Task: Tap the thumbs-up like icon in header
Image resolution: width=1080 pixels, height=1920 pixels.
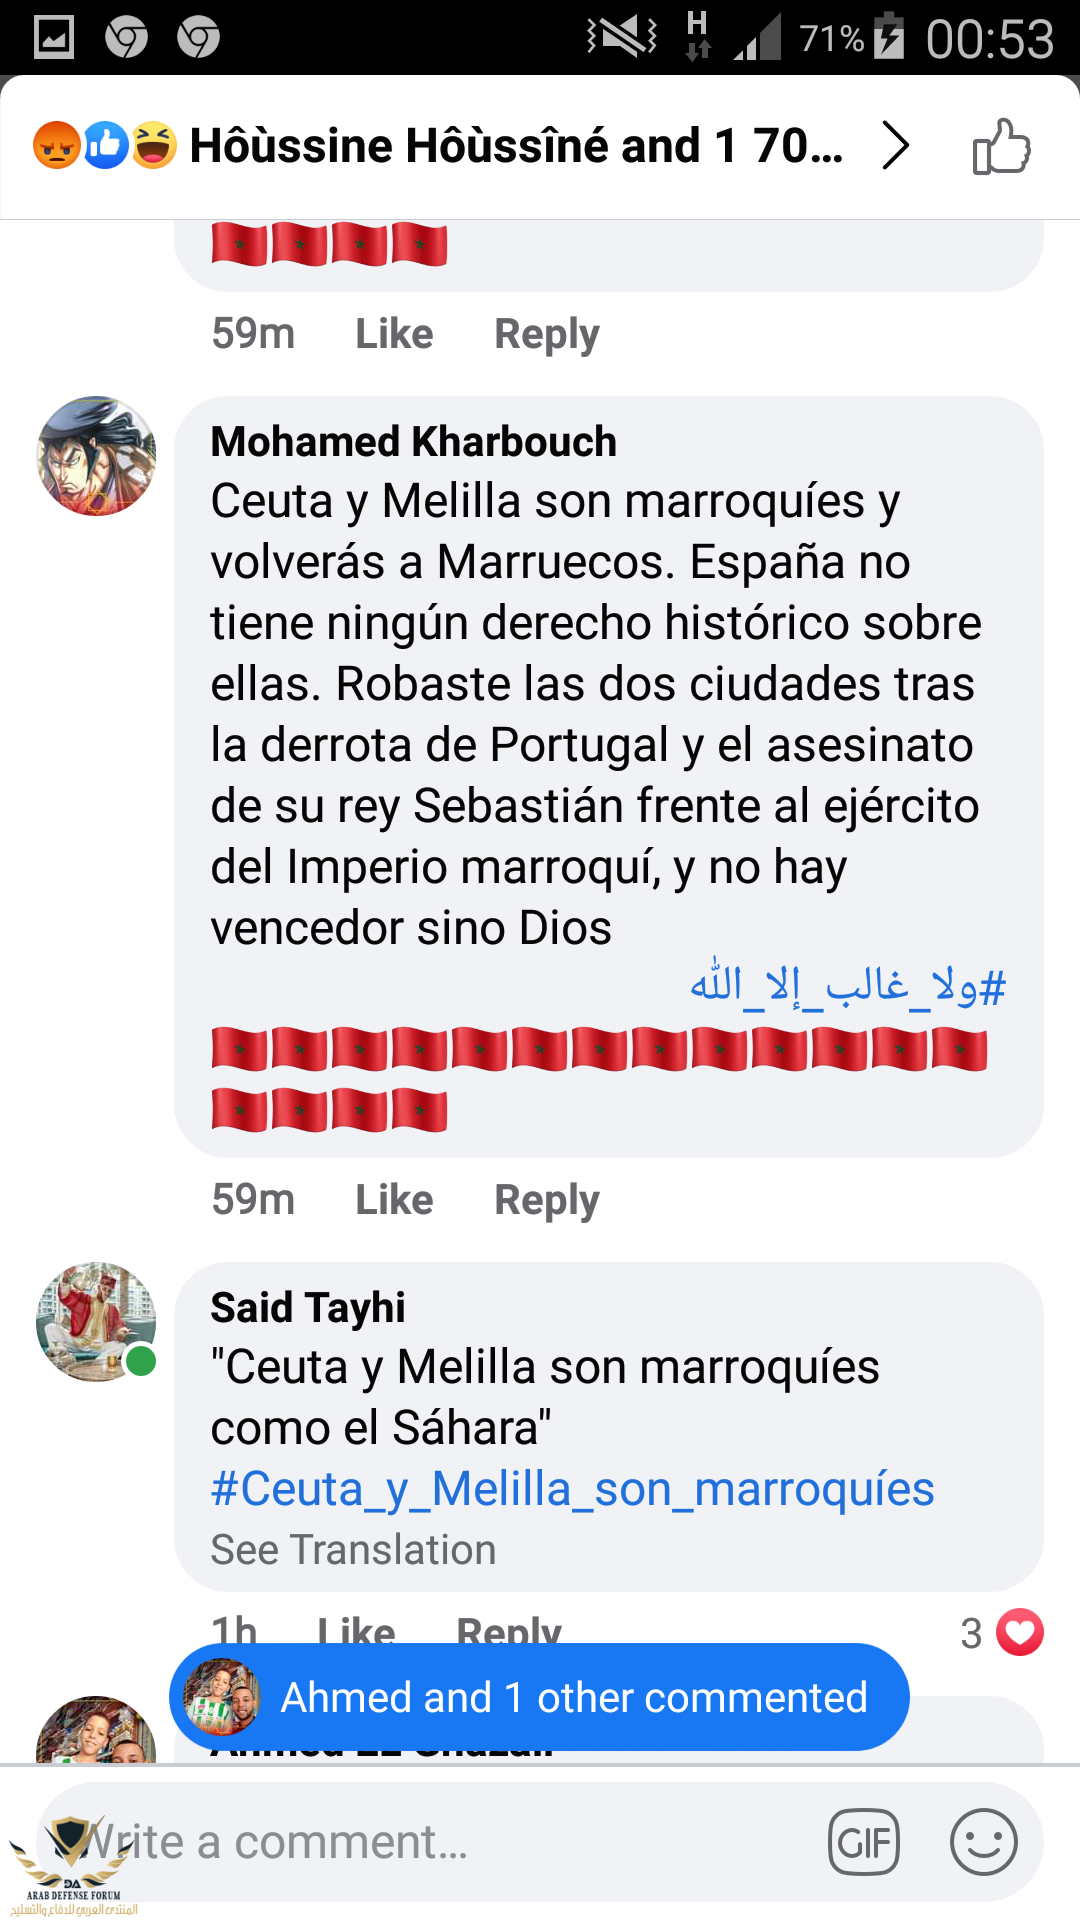Action: (x=1001, y=146)
